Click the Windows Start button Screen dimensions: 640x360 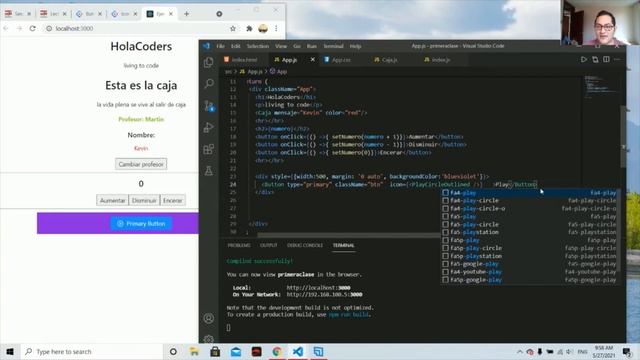point(10,351)
